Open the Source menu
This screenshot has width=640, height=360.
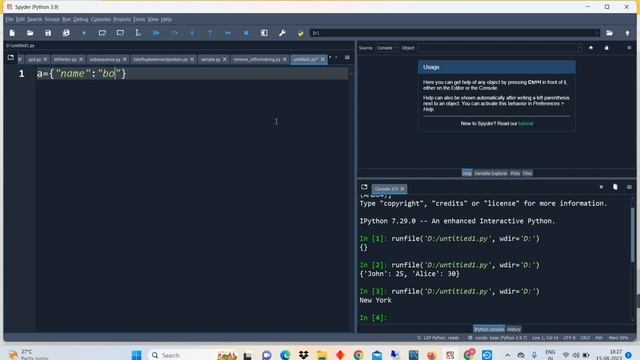coord(52,19)
